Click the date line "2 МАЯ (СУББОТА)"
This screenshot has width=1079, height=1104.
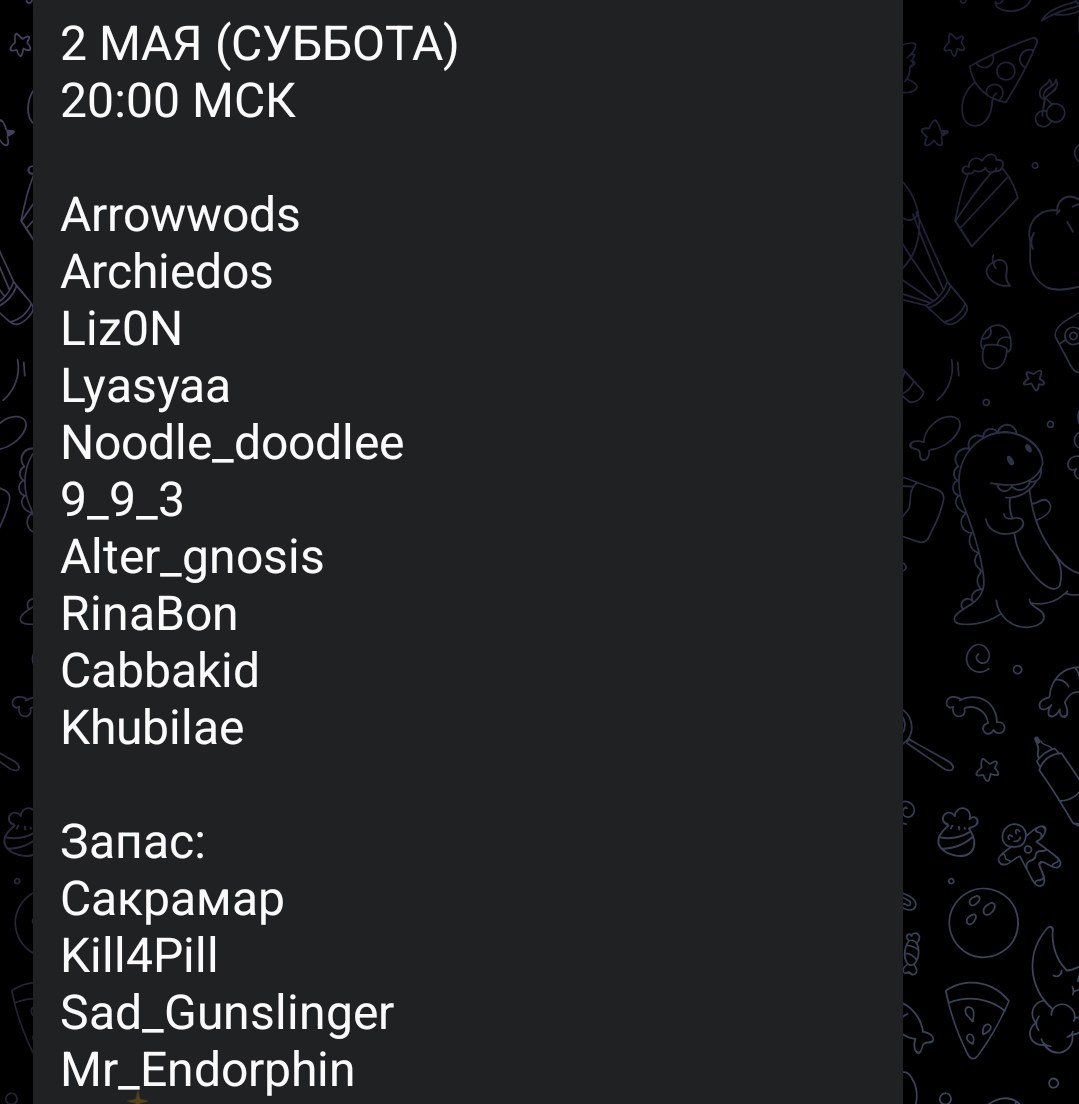coord(259,44)
